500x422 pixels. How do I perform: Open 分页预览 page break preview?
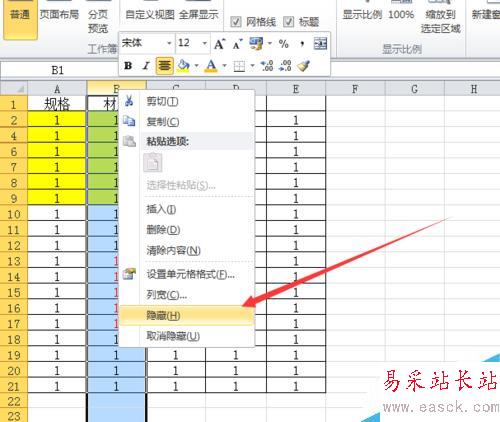point(98,21)
